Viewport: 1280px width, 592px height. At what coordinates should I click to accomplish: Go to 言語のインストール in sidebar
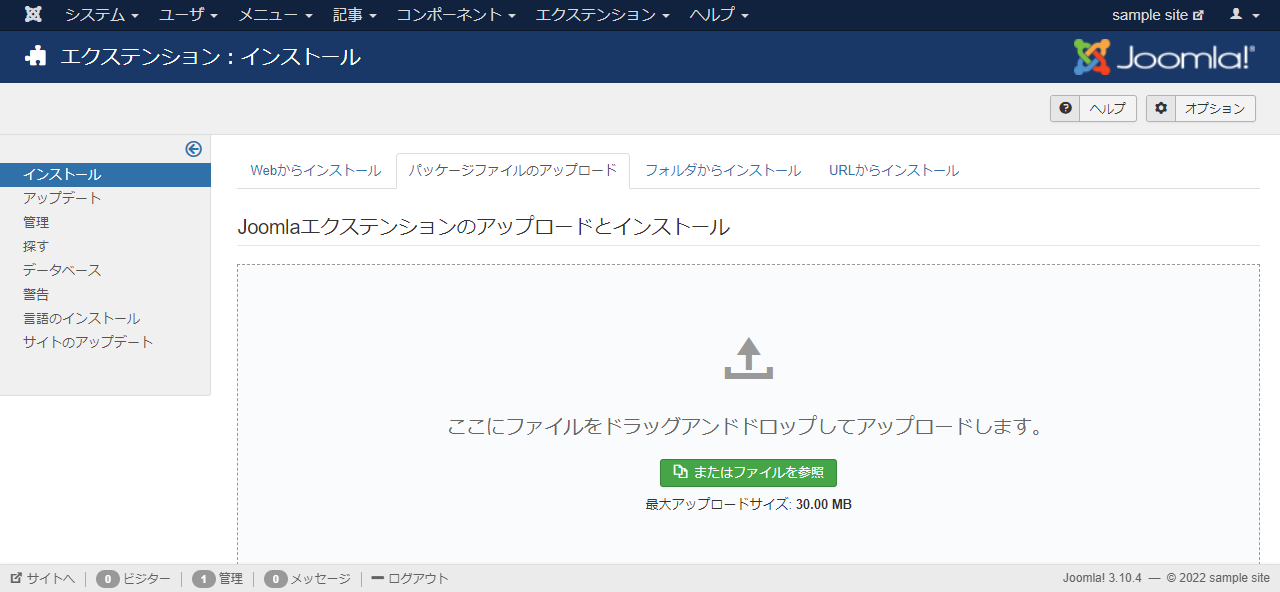click(x=81, y=319)
